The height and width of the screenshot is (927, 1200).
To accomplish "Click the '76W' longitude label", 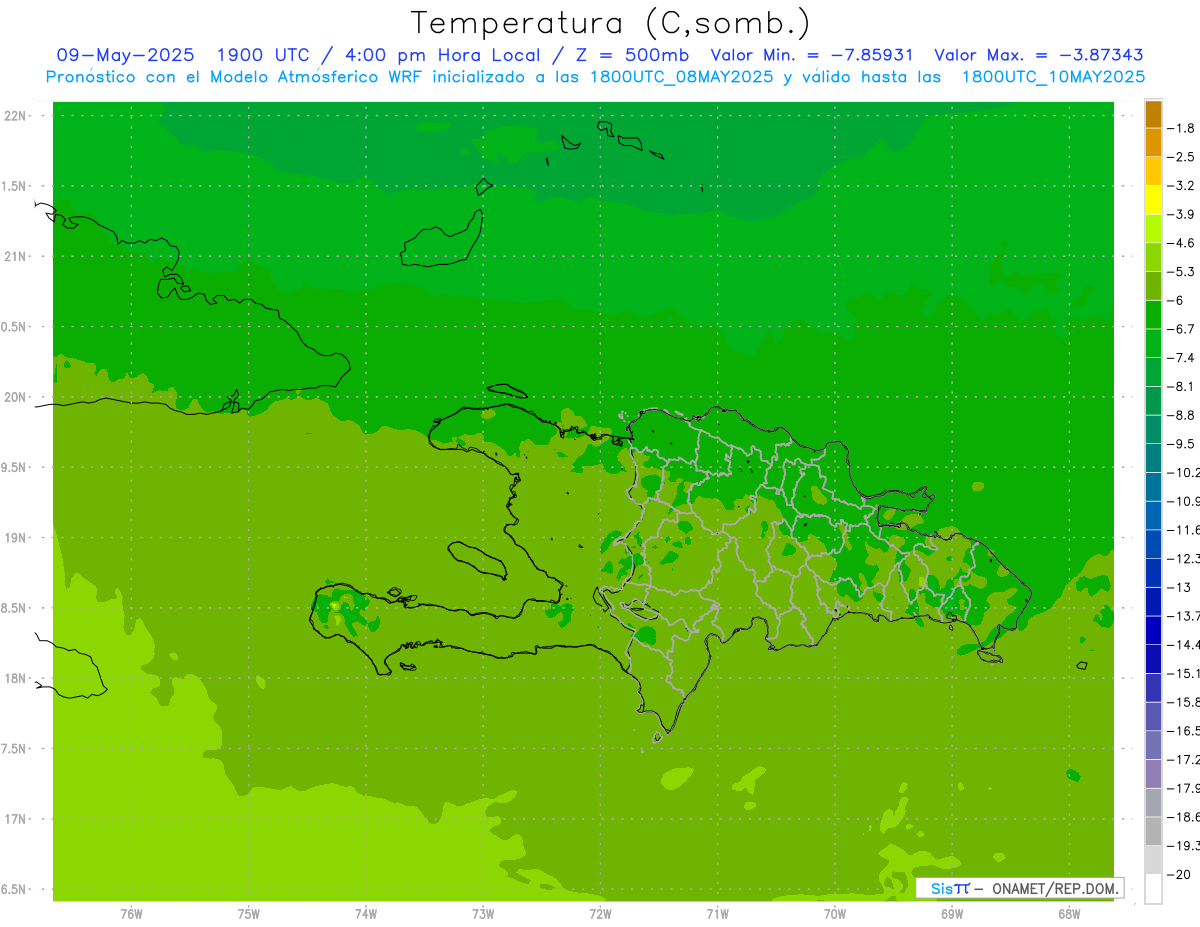I will pyautogui.click(x=131, y=914).
